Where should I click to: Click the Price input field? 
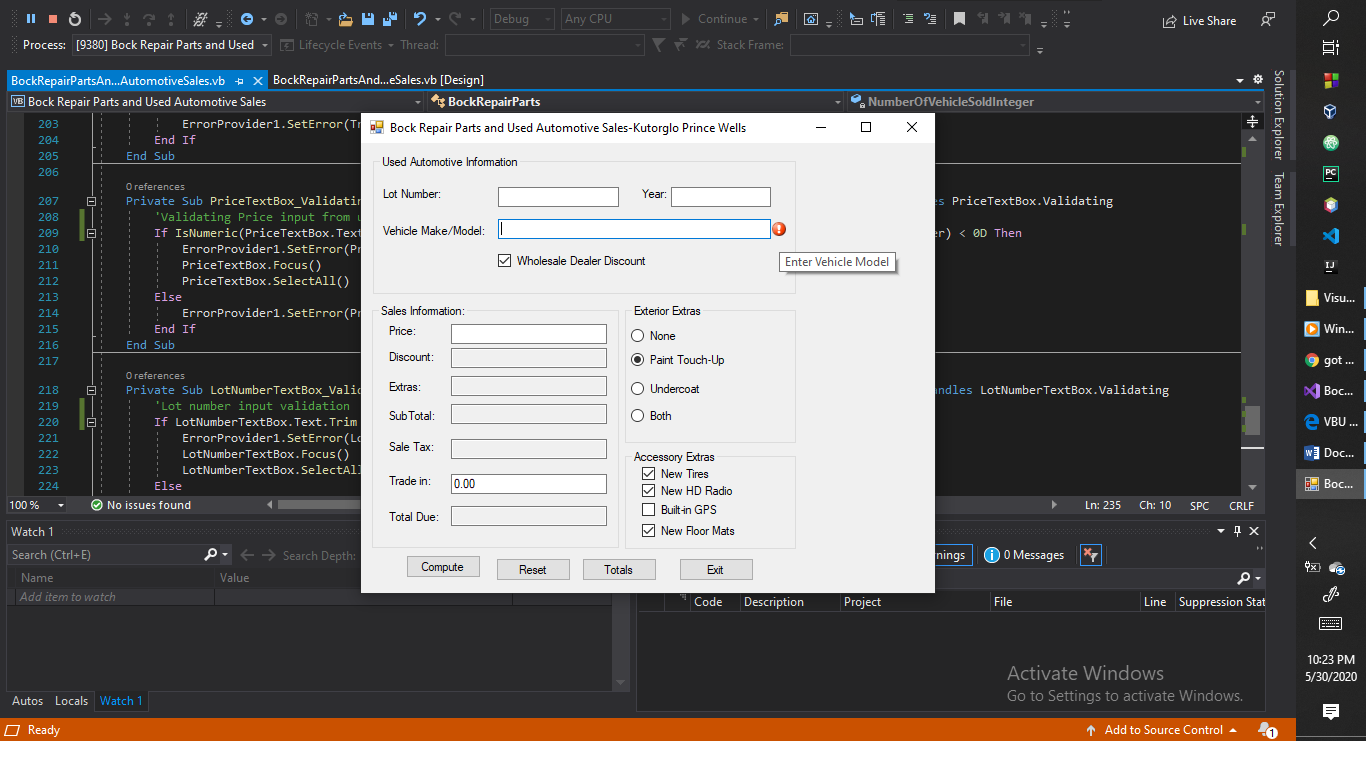[x=529, y=334]
